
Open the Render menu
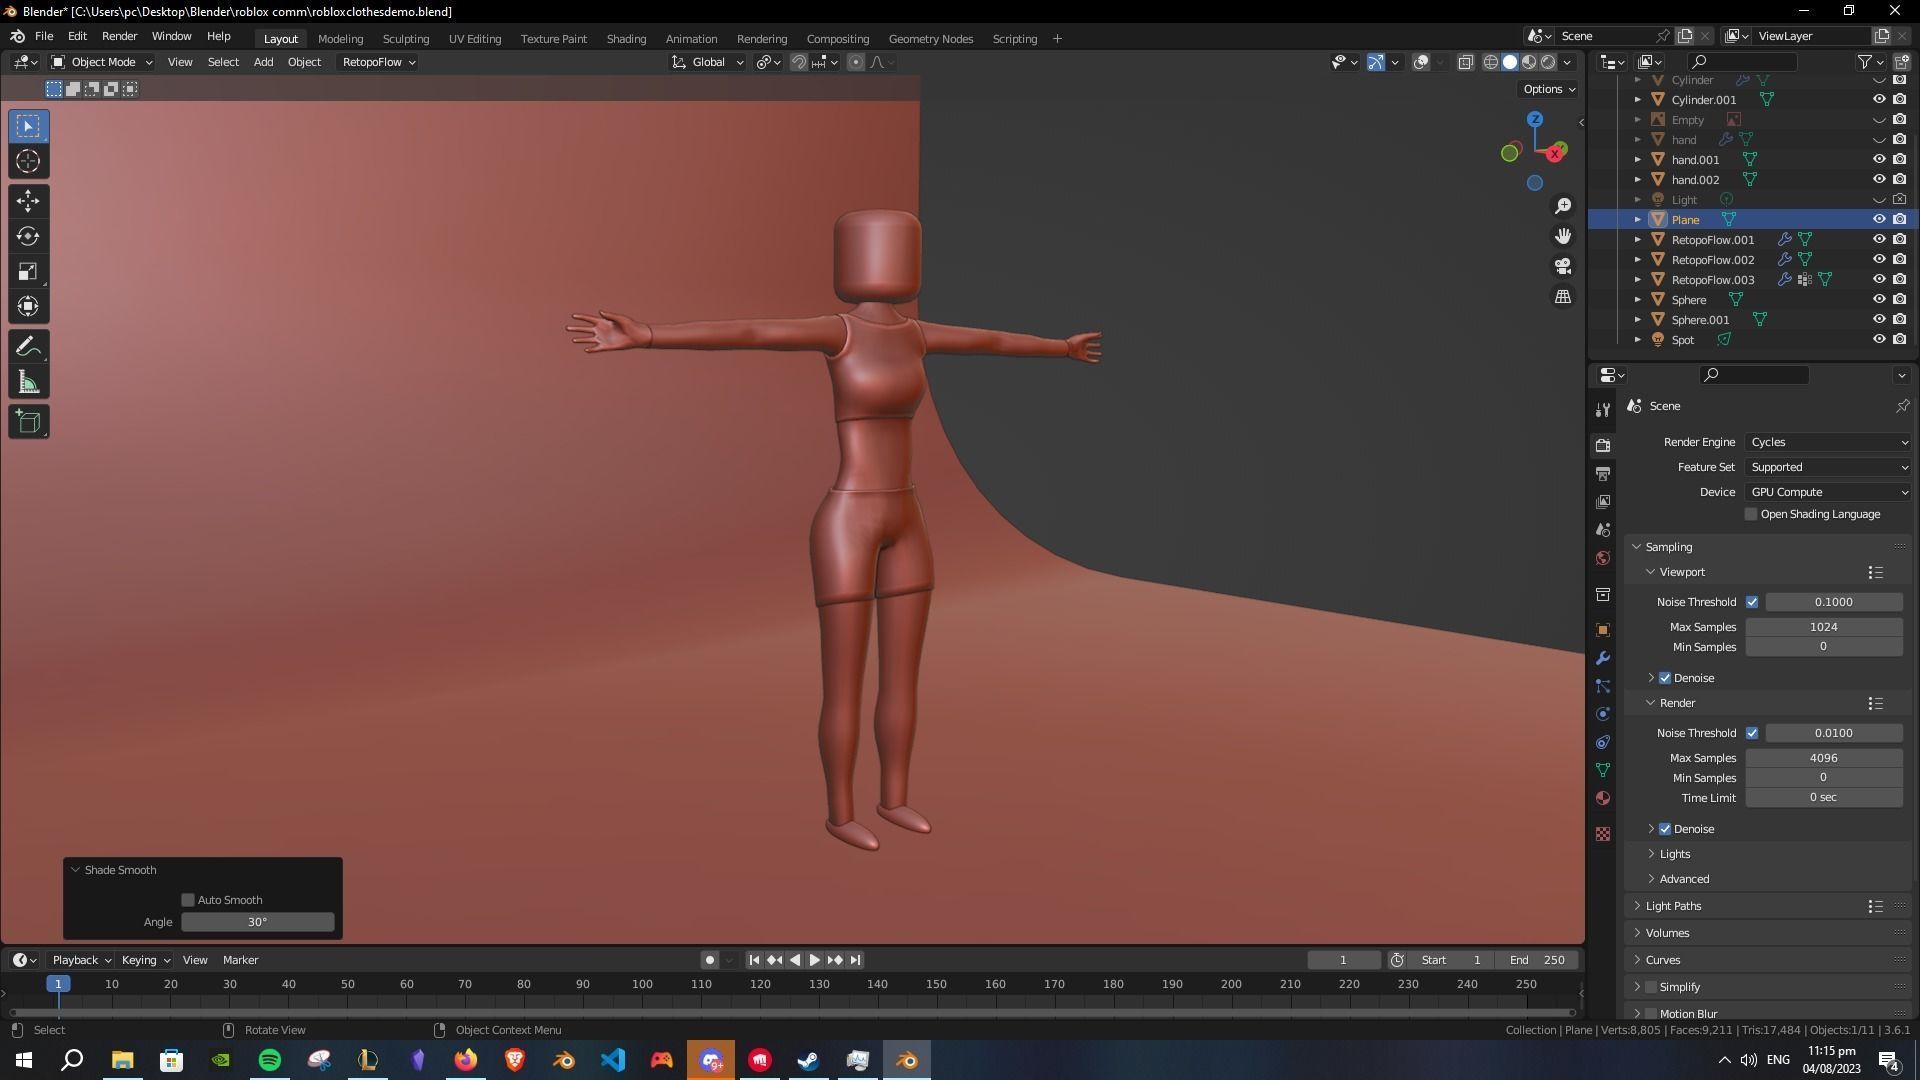point(119,36)
